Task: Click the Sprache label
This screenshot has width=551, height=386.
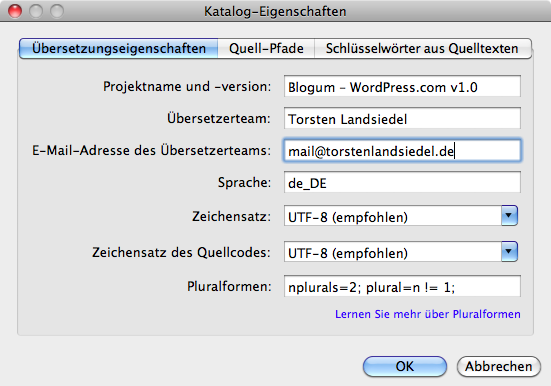Action: tap(245, 182)
